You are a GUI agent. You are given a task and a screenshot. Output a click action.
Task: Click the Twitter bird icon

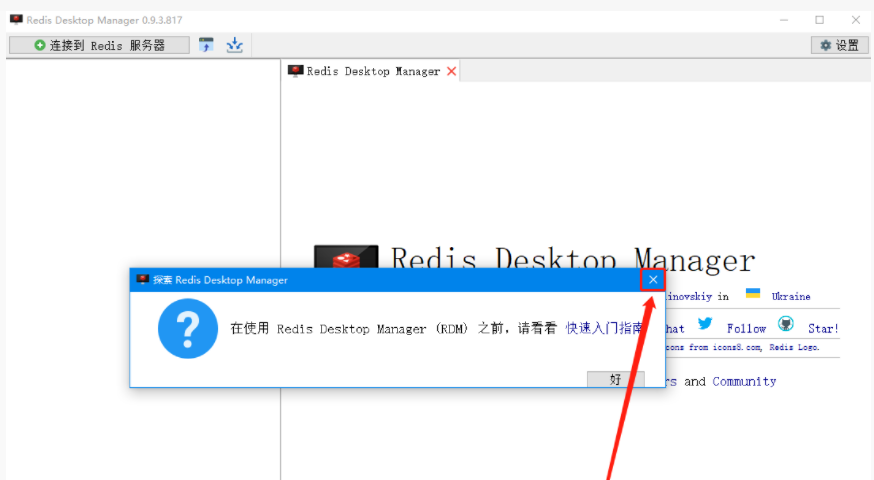click(x=705, y=324)
